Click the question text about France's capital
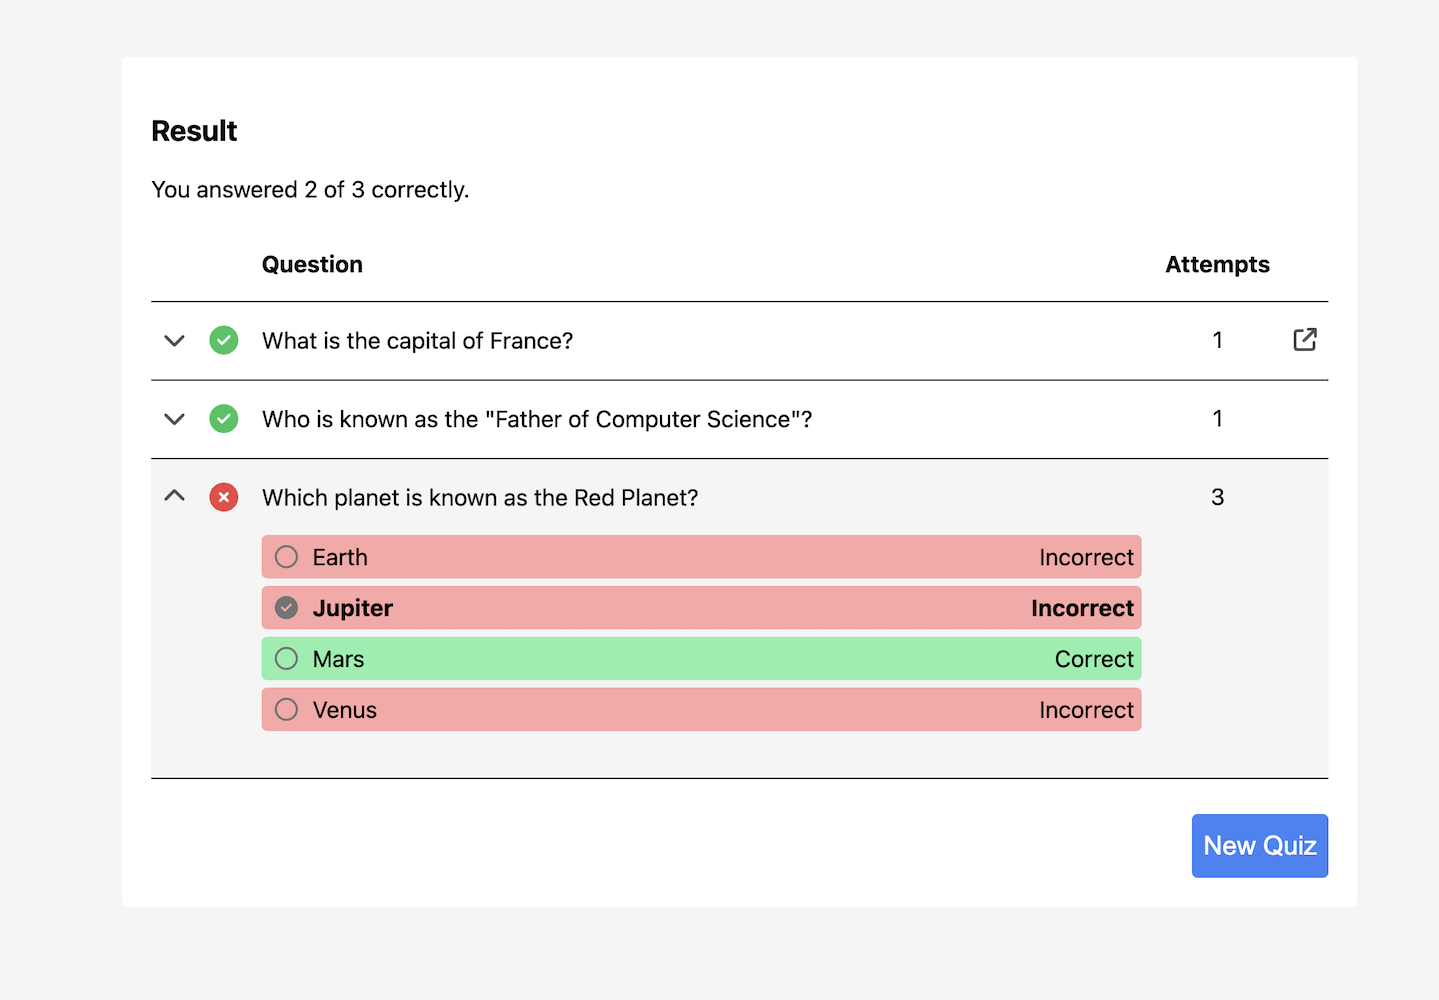 click(417, 341)
